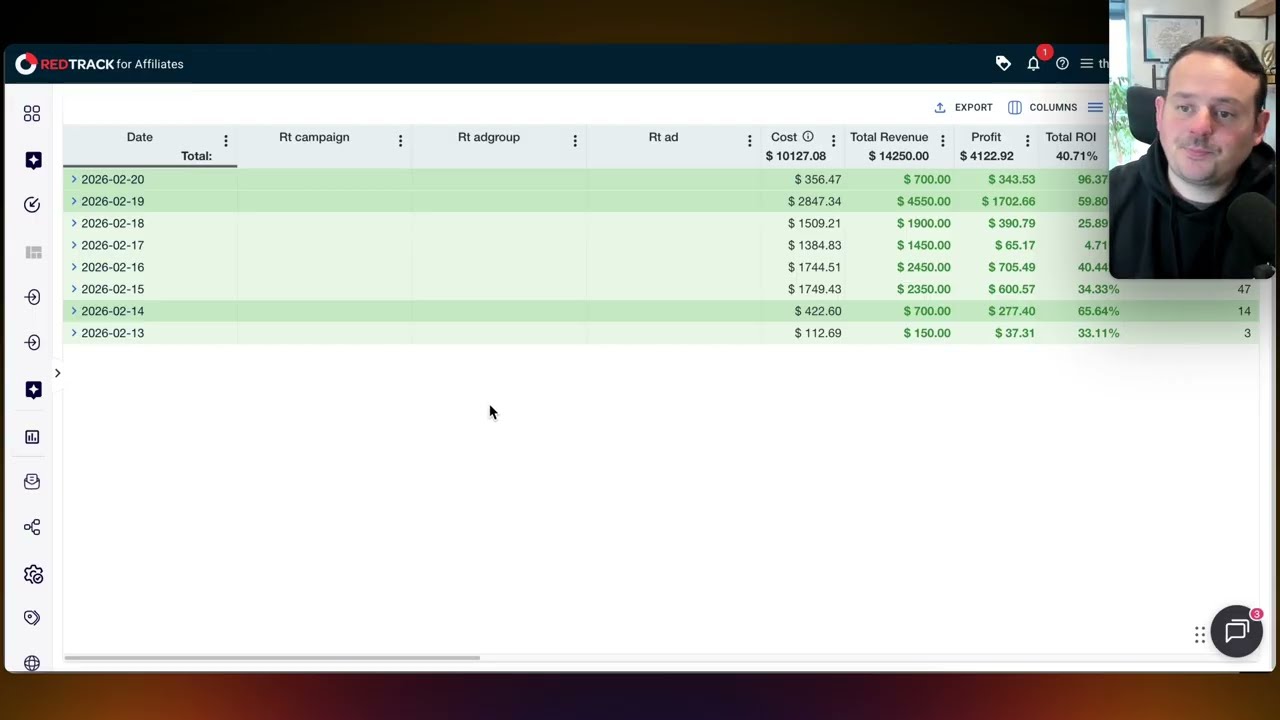Click the RedTrack logo
Screen dimensions: 1280x720
[x=99, y=64]
